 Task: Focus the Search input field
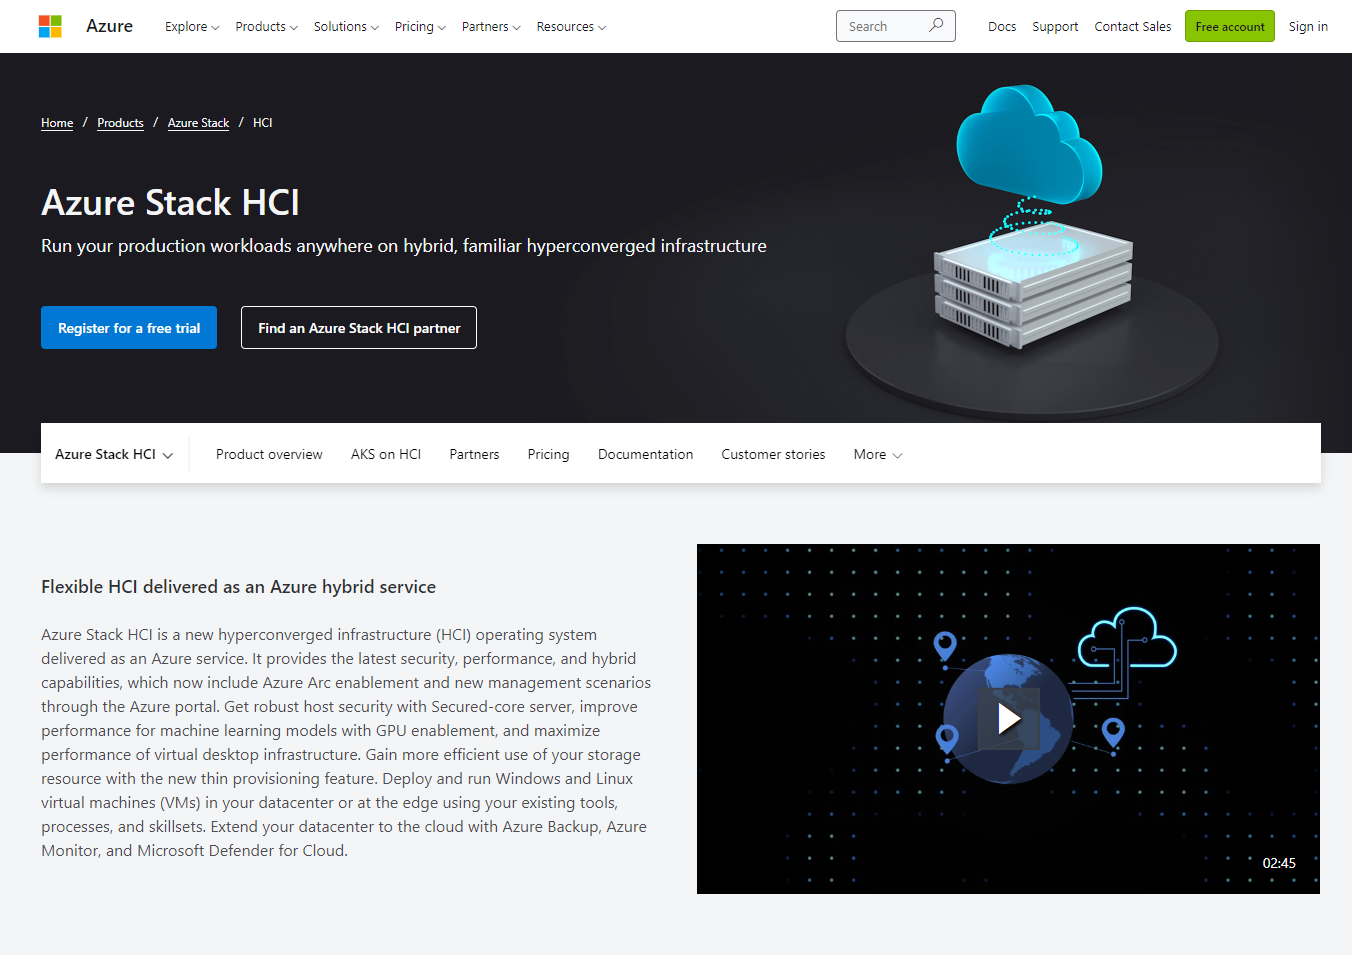[895, 26]
